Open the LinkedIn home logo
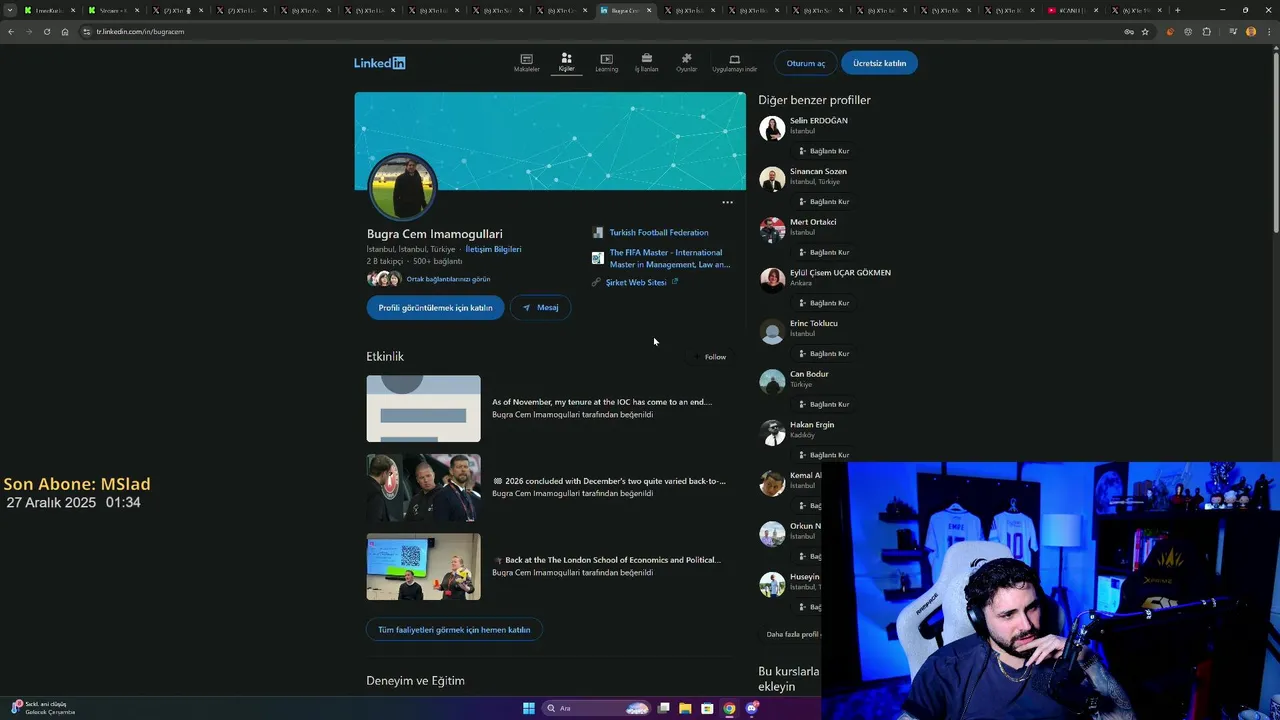 point(379,63)
